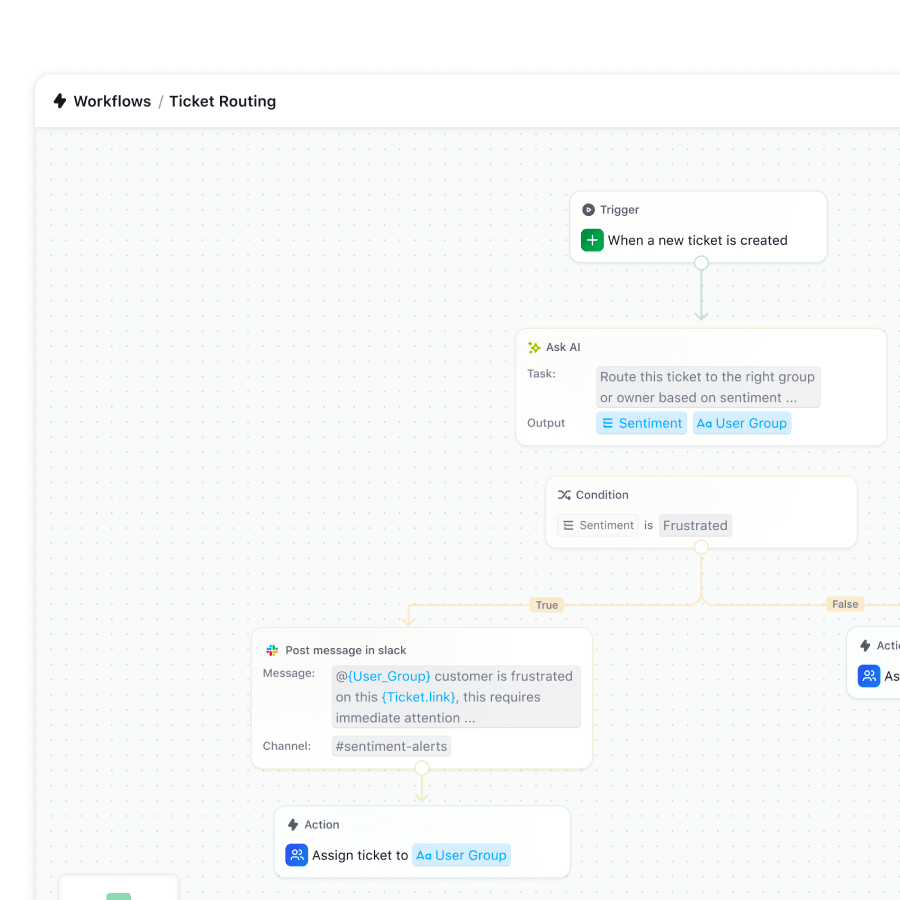The width and height of the screenshot is (900, 900).
Task: Click the Aa icon in the User Group output chip
Action: point(707,423)
